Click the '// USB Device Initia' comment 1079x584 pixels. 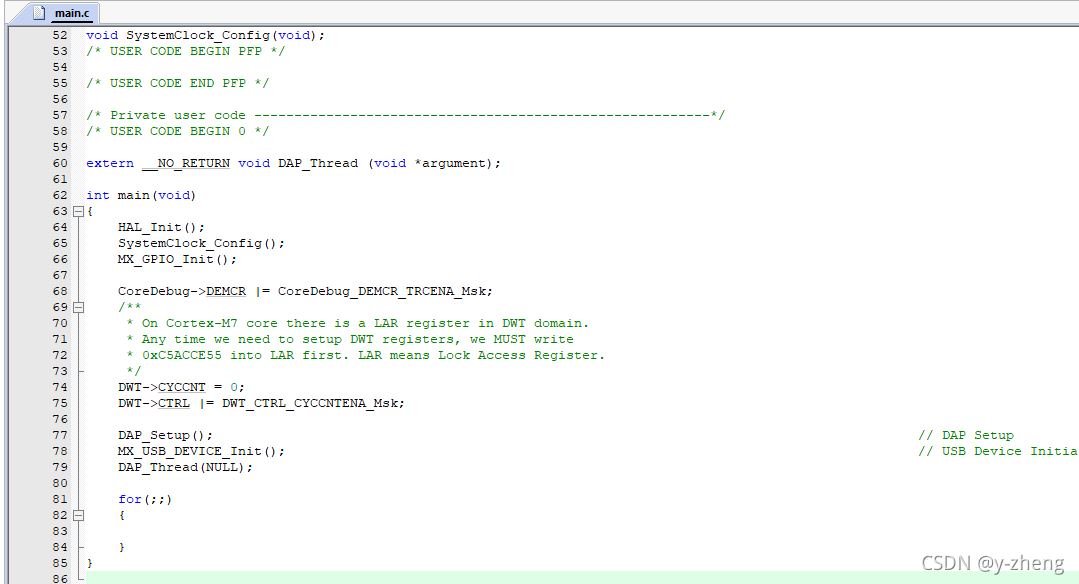998,451
